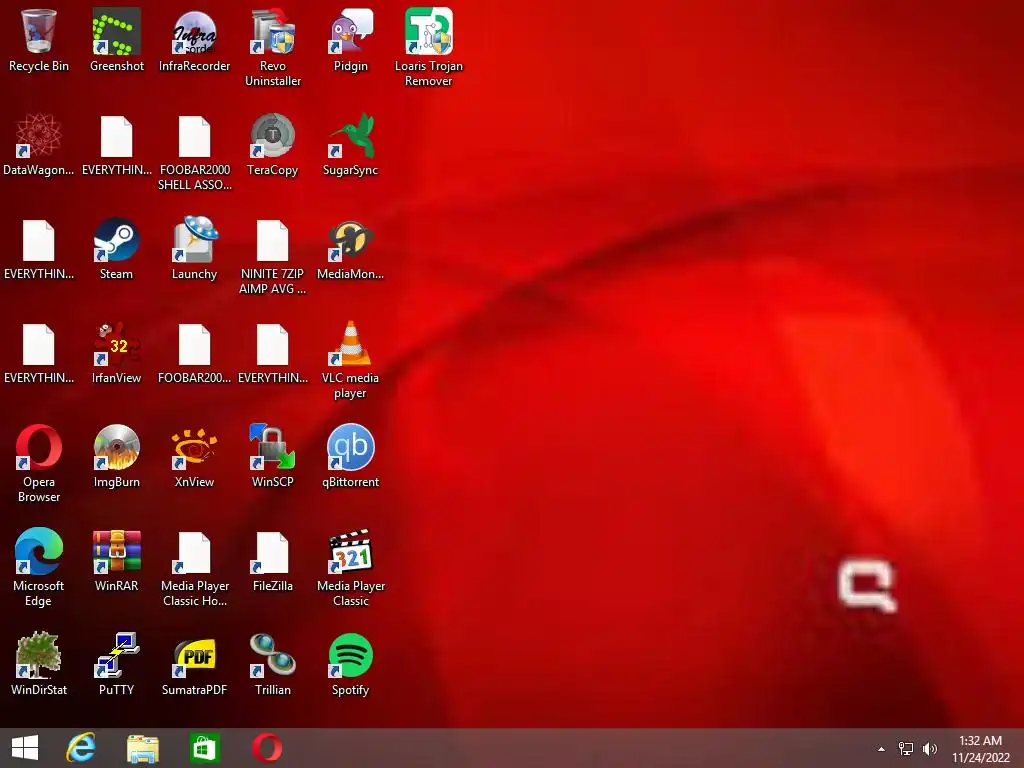The width and height of the screenshot is (1024, 768).
Task: Open the Steam desktop shortcut
Action: pyautogui.click(x=116, y=249)
